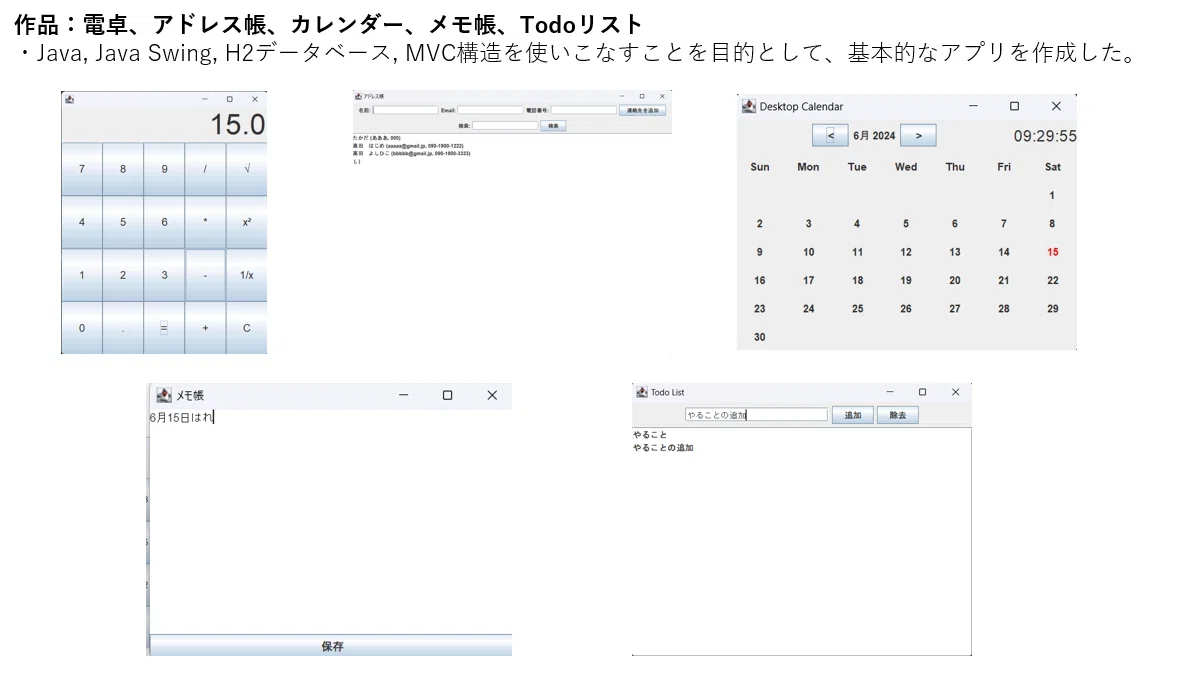Focus the 電話番号 field in address book
Screen dimensions: 1197x681
[x=583, y=110]
